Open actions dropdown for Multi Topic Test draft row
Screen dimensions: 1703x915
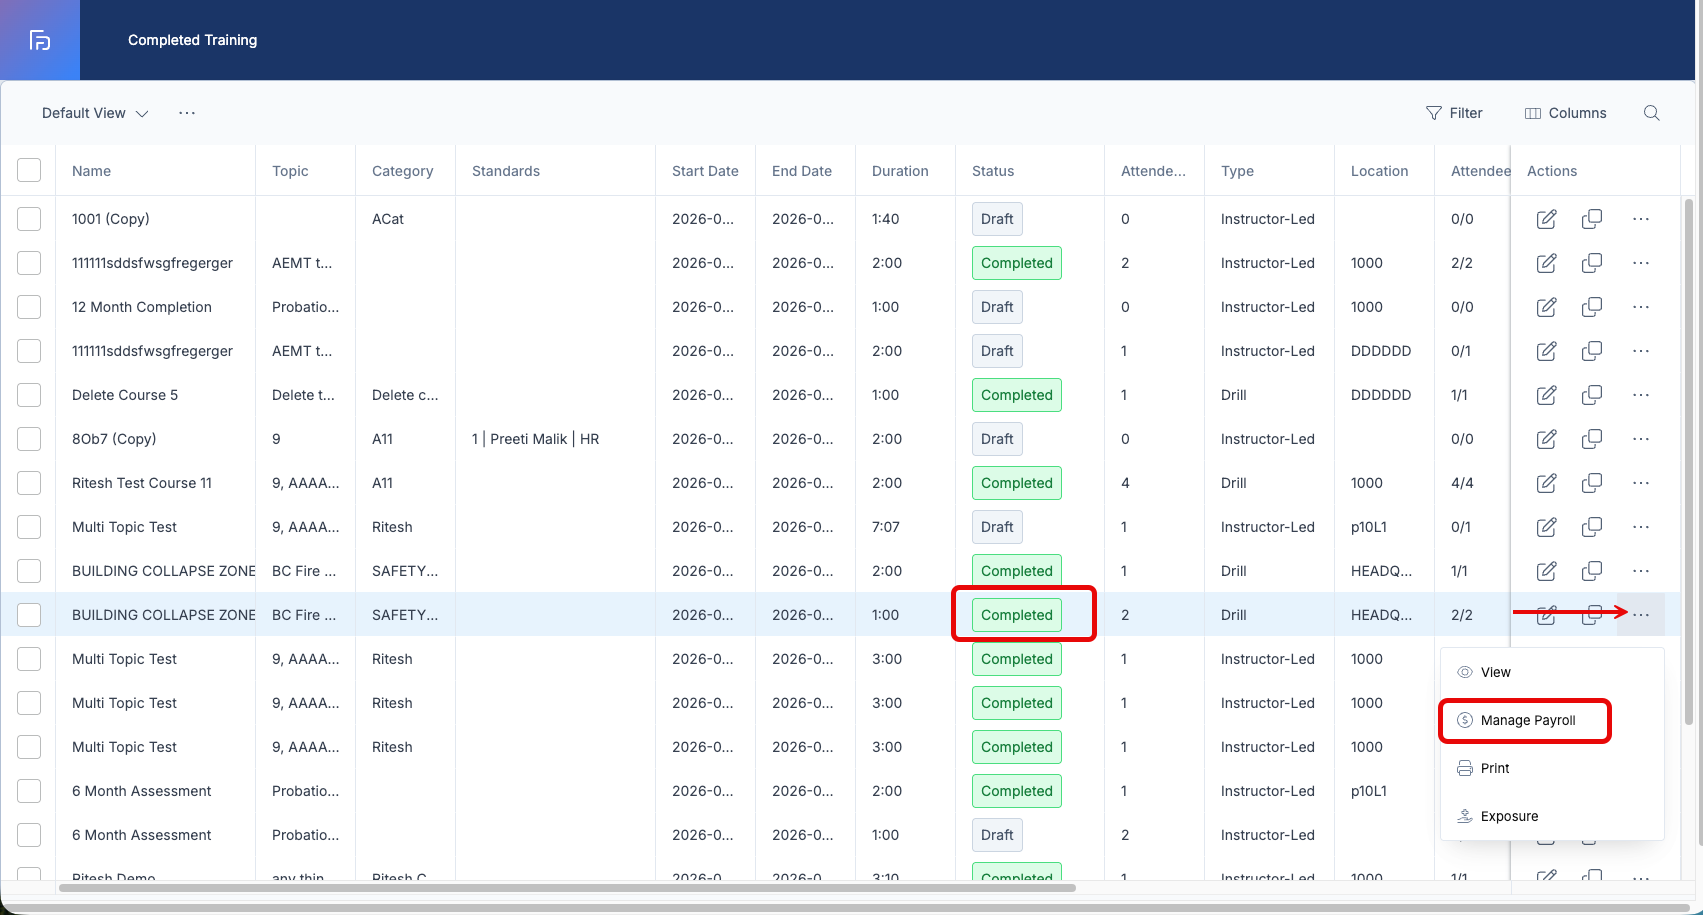pyautogui.click(x=1641, y=527)
